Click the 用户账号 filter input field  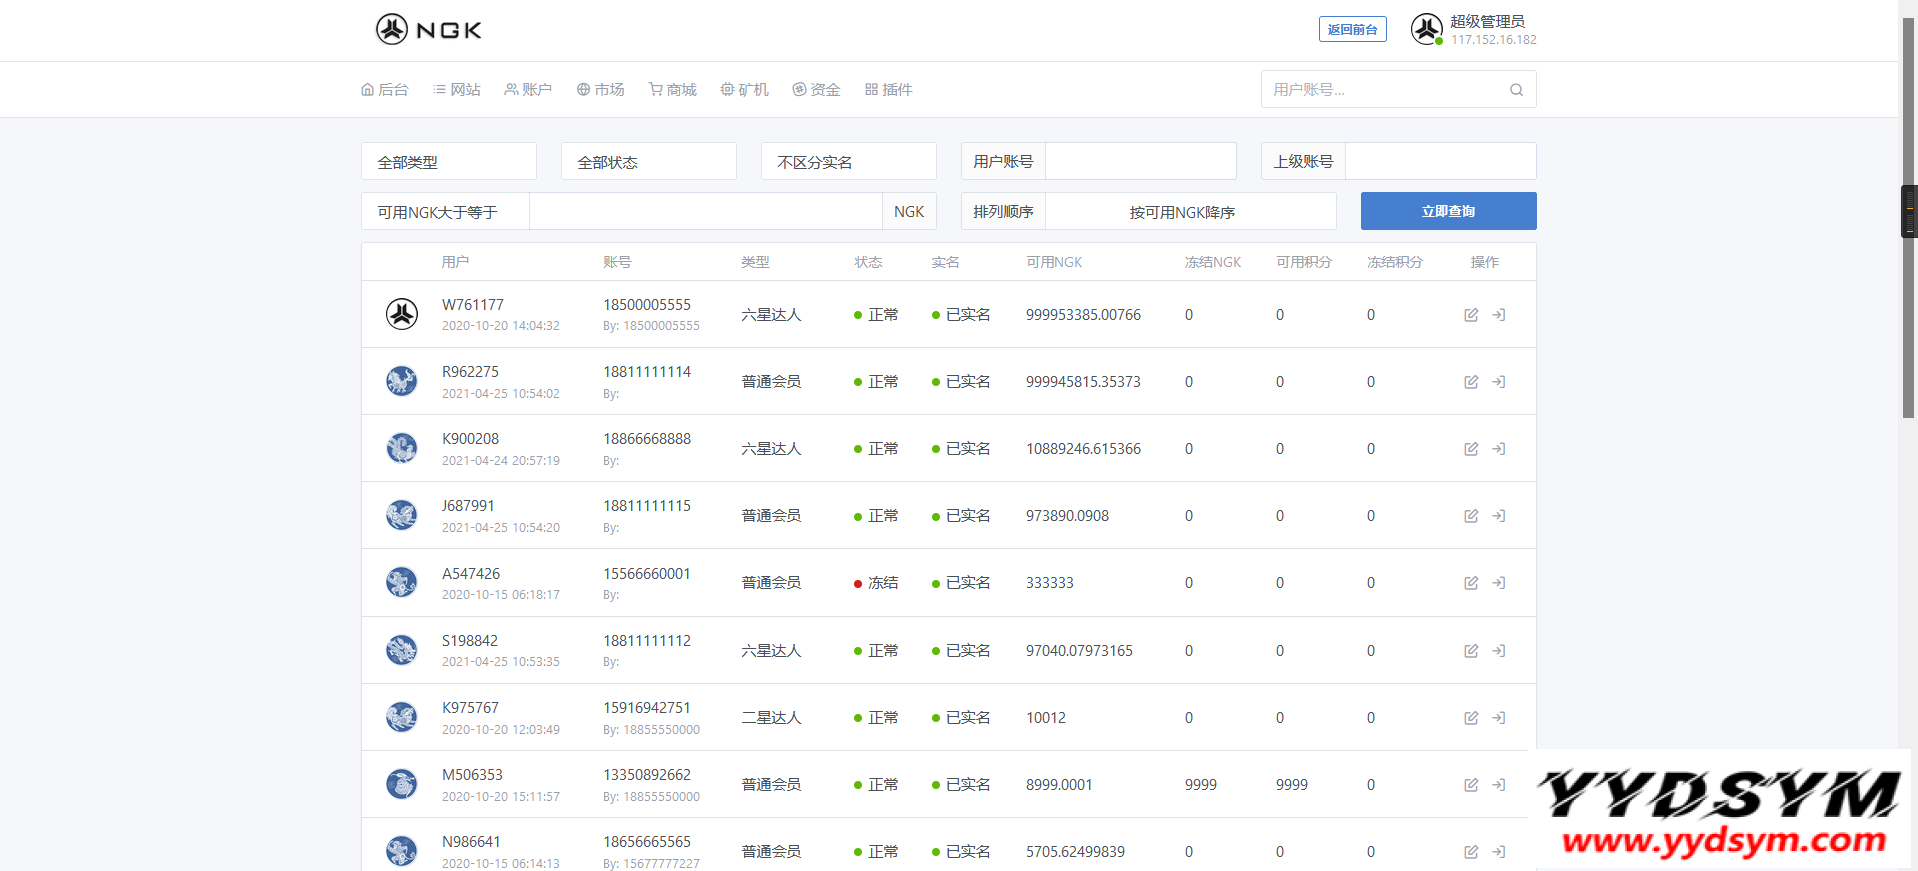pyautogui.click(x=1140, y=162)
